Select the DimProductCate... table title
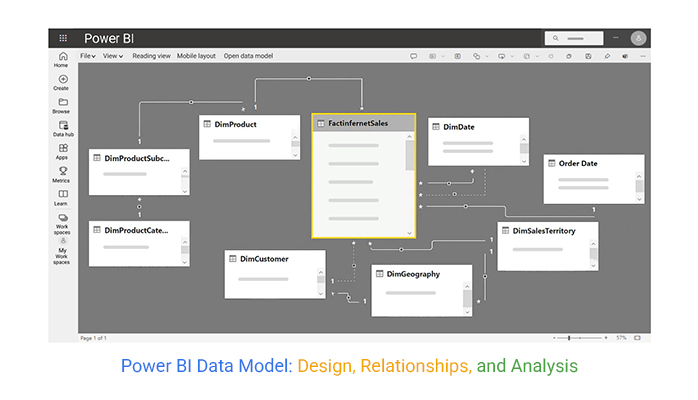The image size is (698, 400). point(136,230)
